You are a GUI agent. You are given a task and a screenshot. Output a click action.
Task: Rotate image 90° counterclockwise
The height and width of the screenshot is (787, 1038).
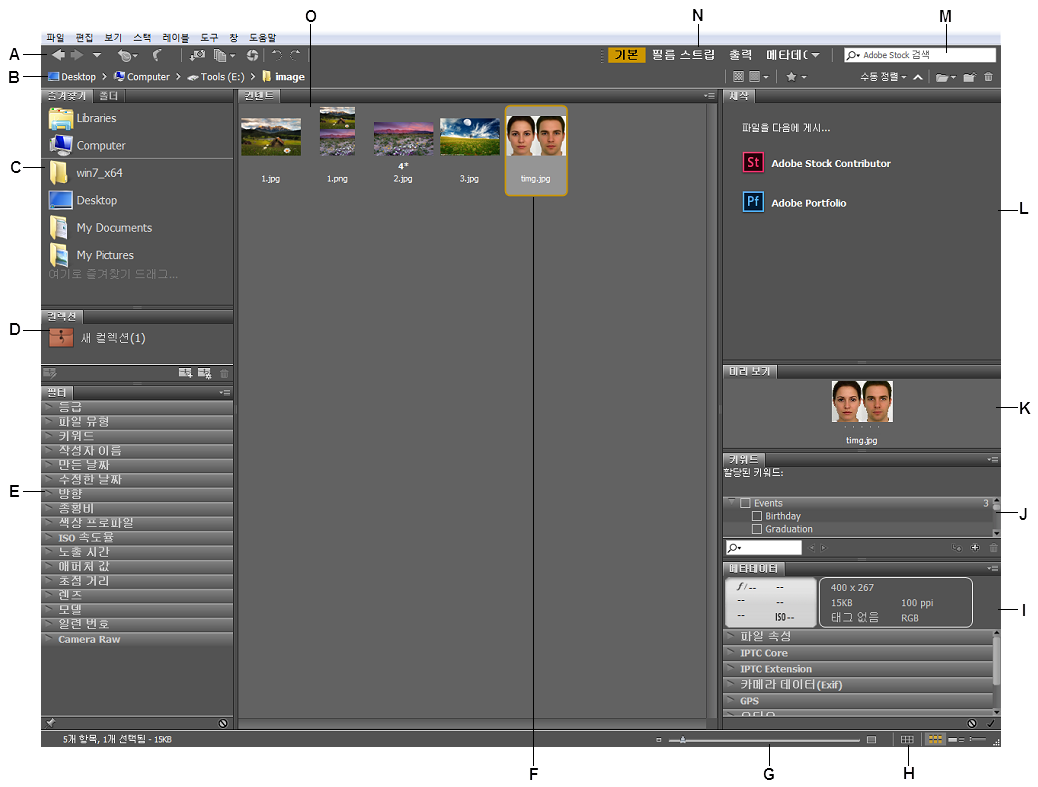click(x=277, y=56)
